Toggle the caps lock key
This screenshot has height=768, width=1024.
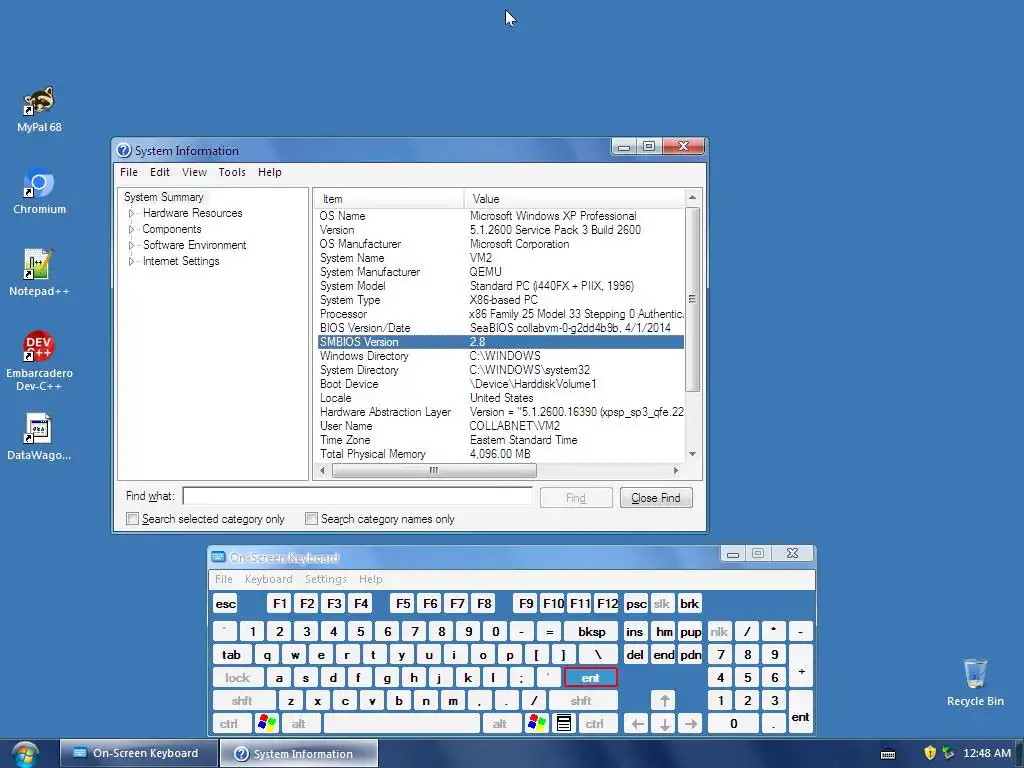click(238, 678)
